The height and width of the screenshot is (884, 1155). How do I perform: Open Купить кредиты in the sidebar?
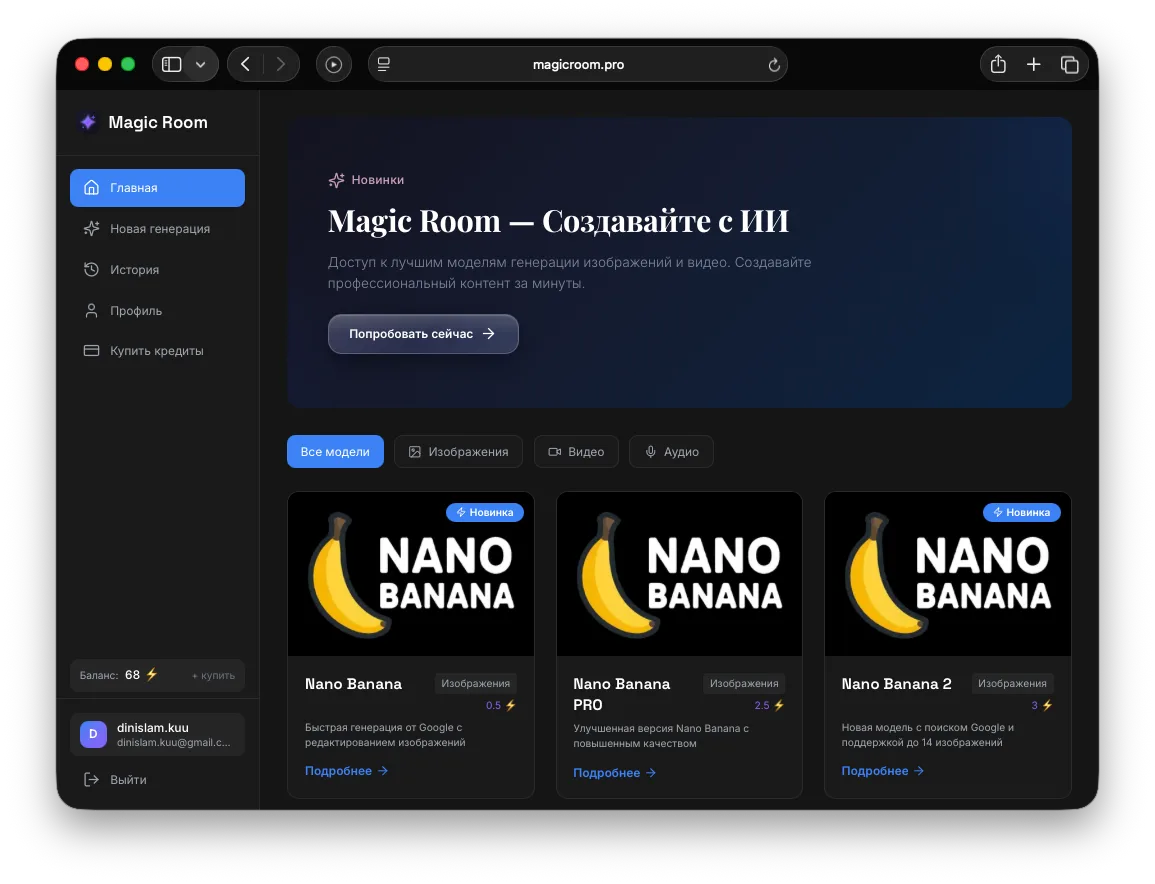click(157, 351)
